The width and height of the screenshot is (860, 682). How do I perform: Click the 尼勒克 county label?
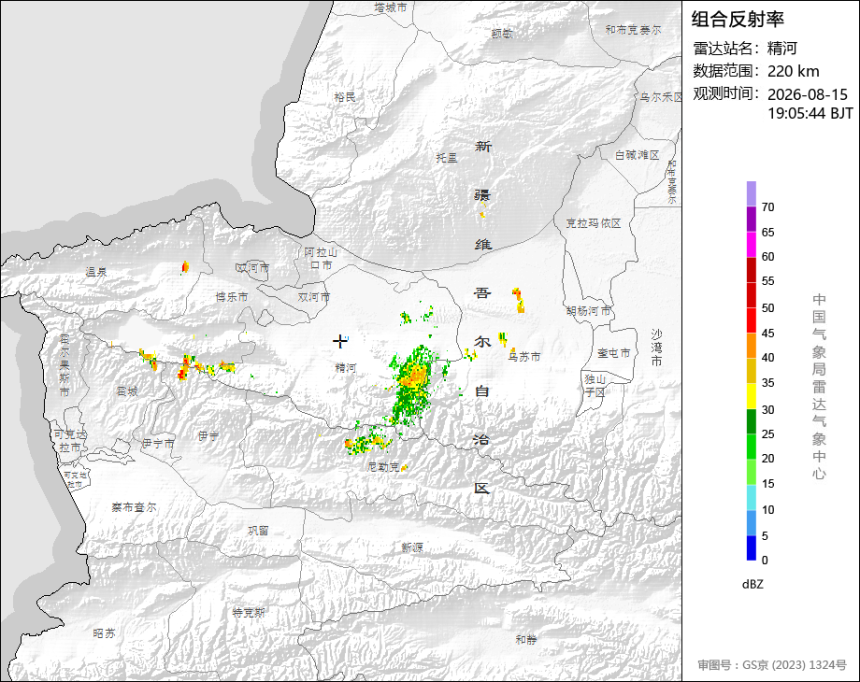(383, 467)
